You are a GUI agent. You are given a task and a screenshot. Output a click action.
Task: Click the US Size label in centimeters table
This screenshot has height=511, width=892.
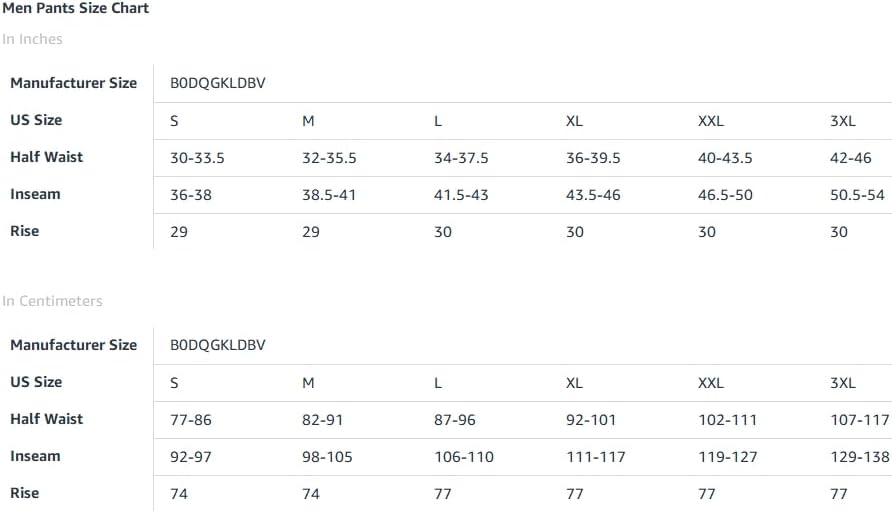pyautogui.click(x=36, y=382)
